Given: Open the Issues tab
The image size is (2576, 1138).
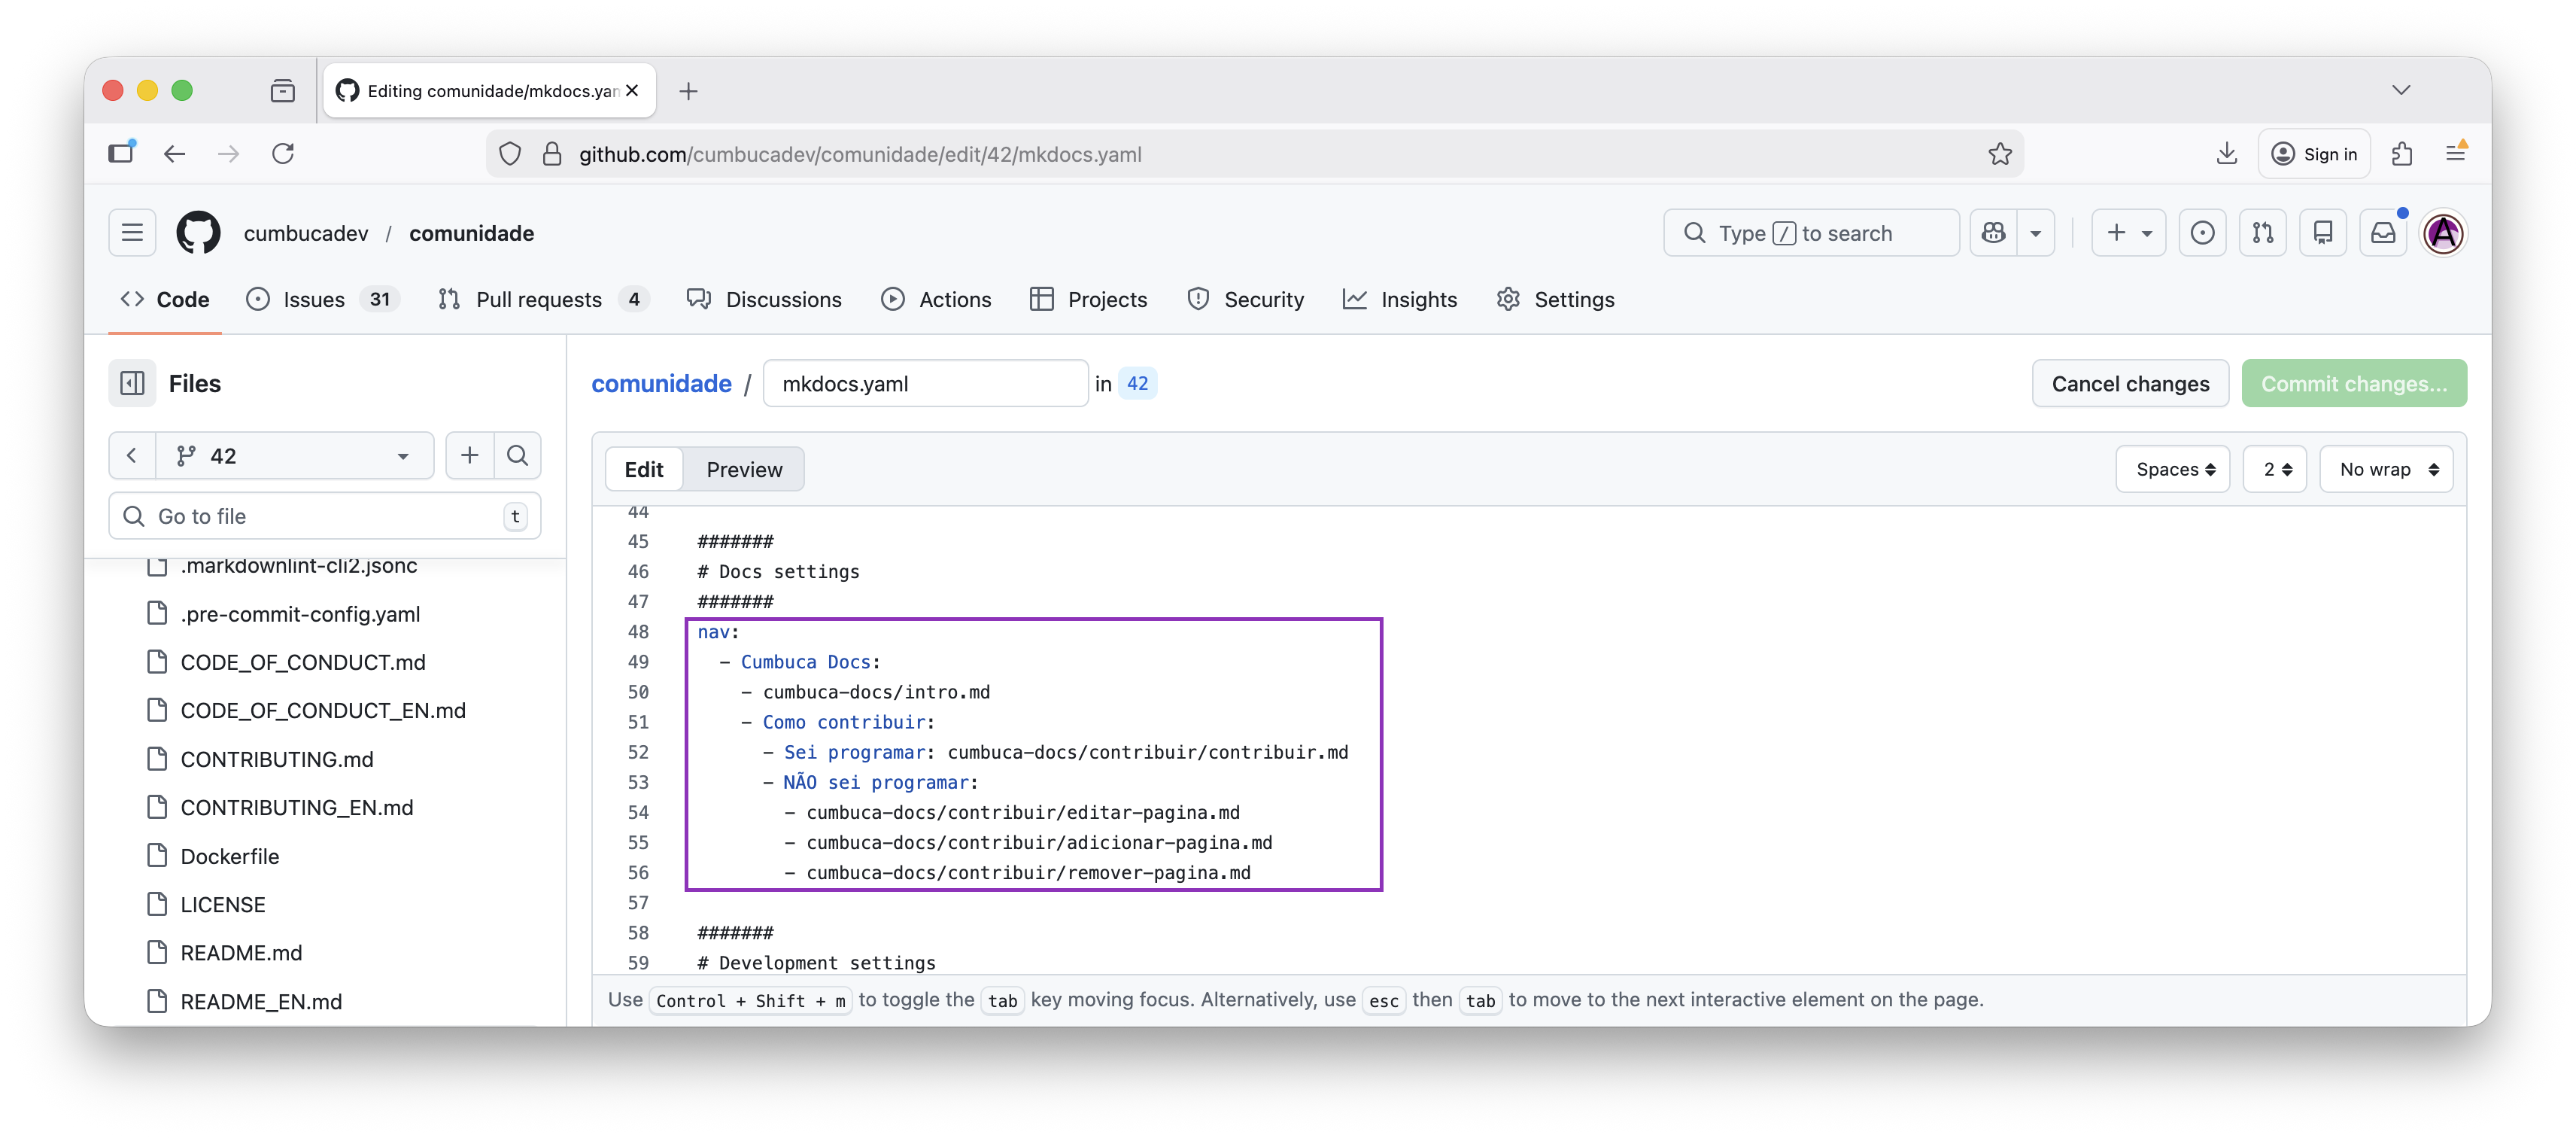Looking at the screenshot, I should pos(322,299).
